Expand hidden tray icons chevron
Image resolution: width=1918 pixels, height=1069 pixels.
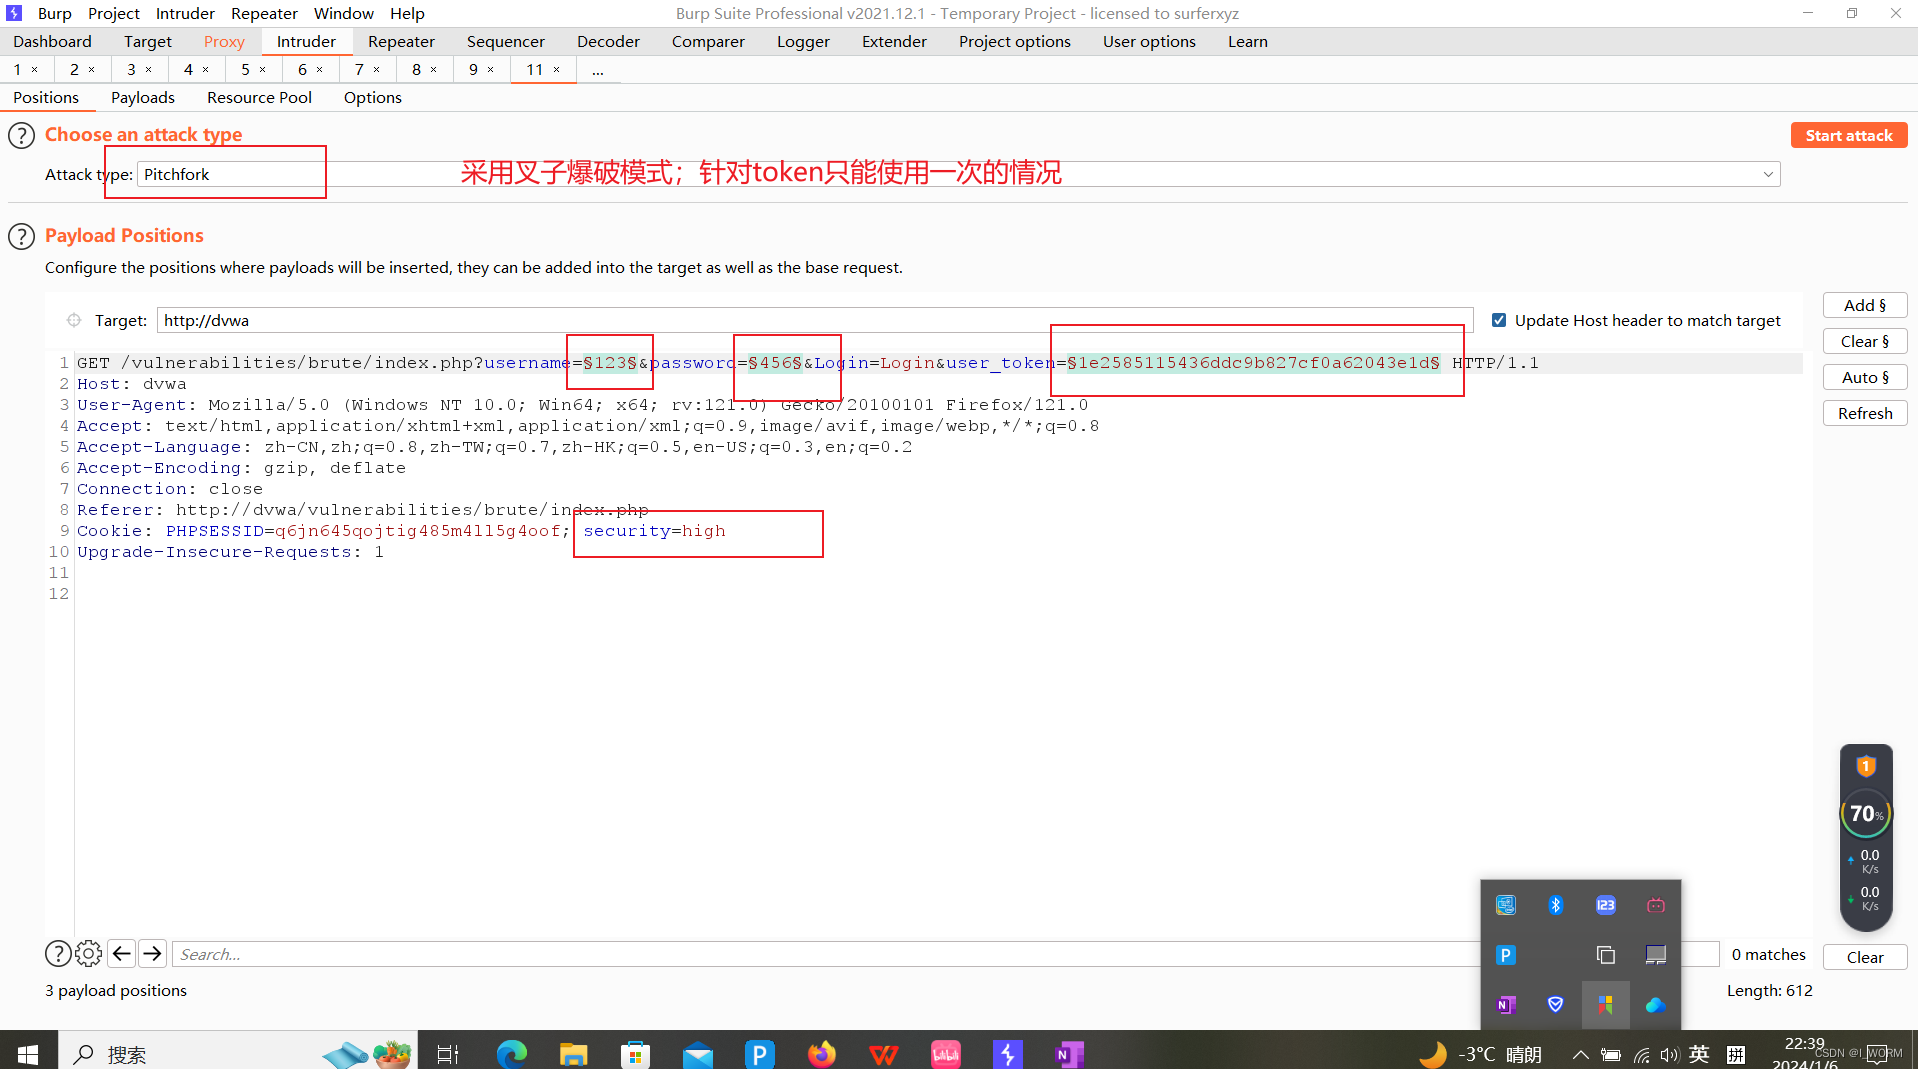click(1580, 1054)
